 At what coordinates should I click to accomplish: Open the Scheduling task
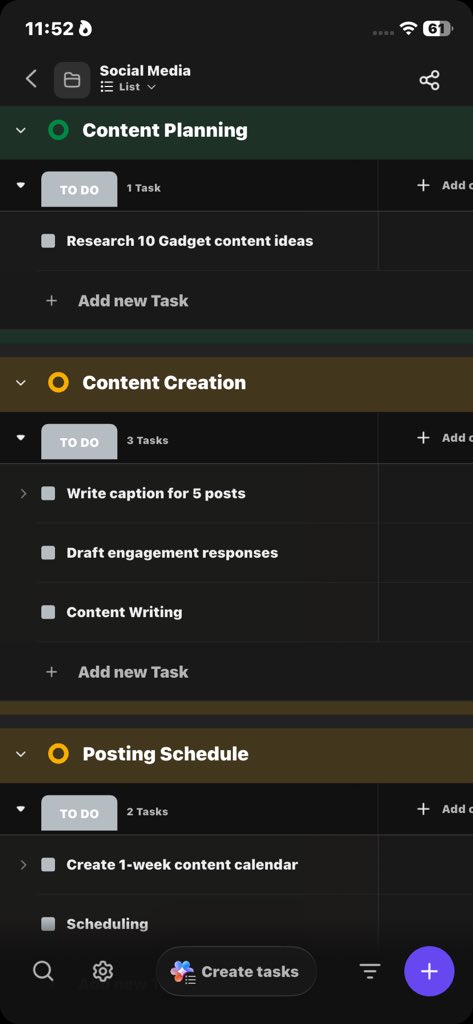[107, 924]
